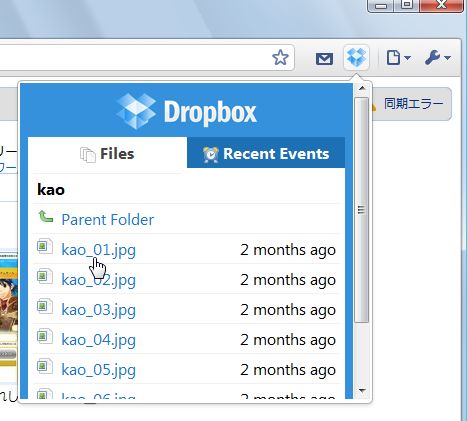Open the mail envelope extension icon
The height and width of the screenshot is (421, 467).
click(324, 59)
